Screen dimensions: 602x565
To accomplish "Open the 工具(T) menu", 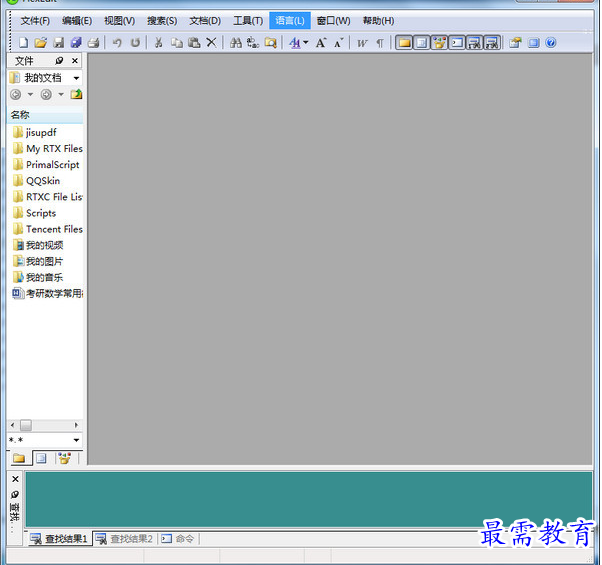I will [x=248, y=20].
